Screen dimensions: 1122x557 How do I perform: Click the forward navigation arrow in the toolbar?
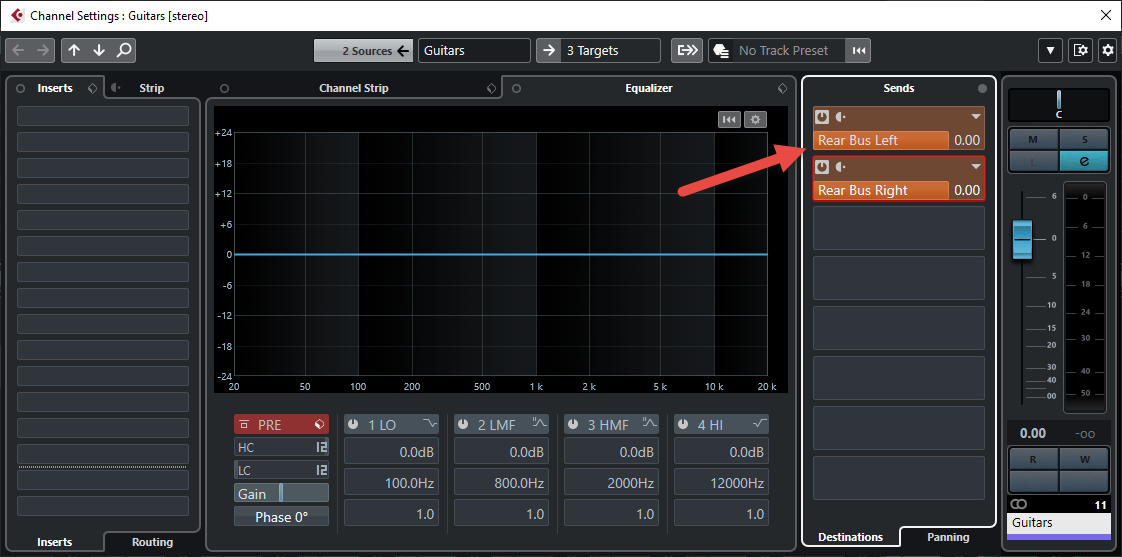click(x=43, y=51)
